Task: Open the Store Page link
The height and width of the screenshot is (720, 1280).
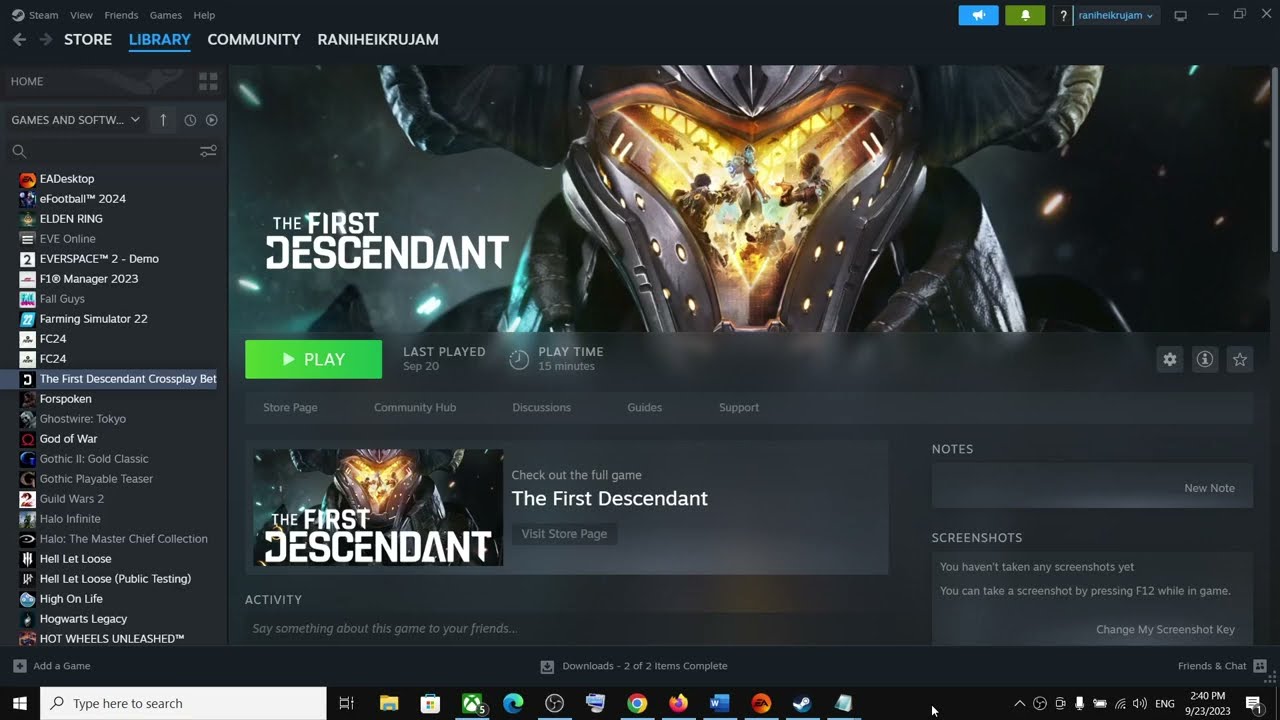Action: (290, 407)
